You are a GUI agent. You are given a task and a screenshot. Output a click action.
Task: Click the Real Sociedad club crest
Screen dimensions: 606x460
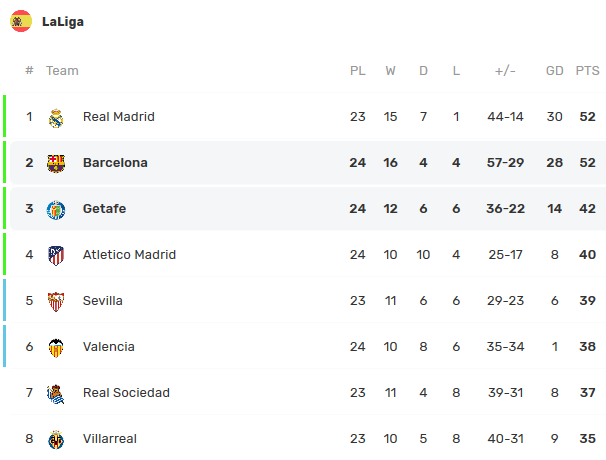pos(56,393)
